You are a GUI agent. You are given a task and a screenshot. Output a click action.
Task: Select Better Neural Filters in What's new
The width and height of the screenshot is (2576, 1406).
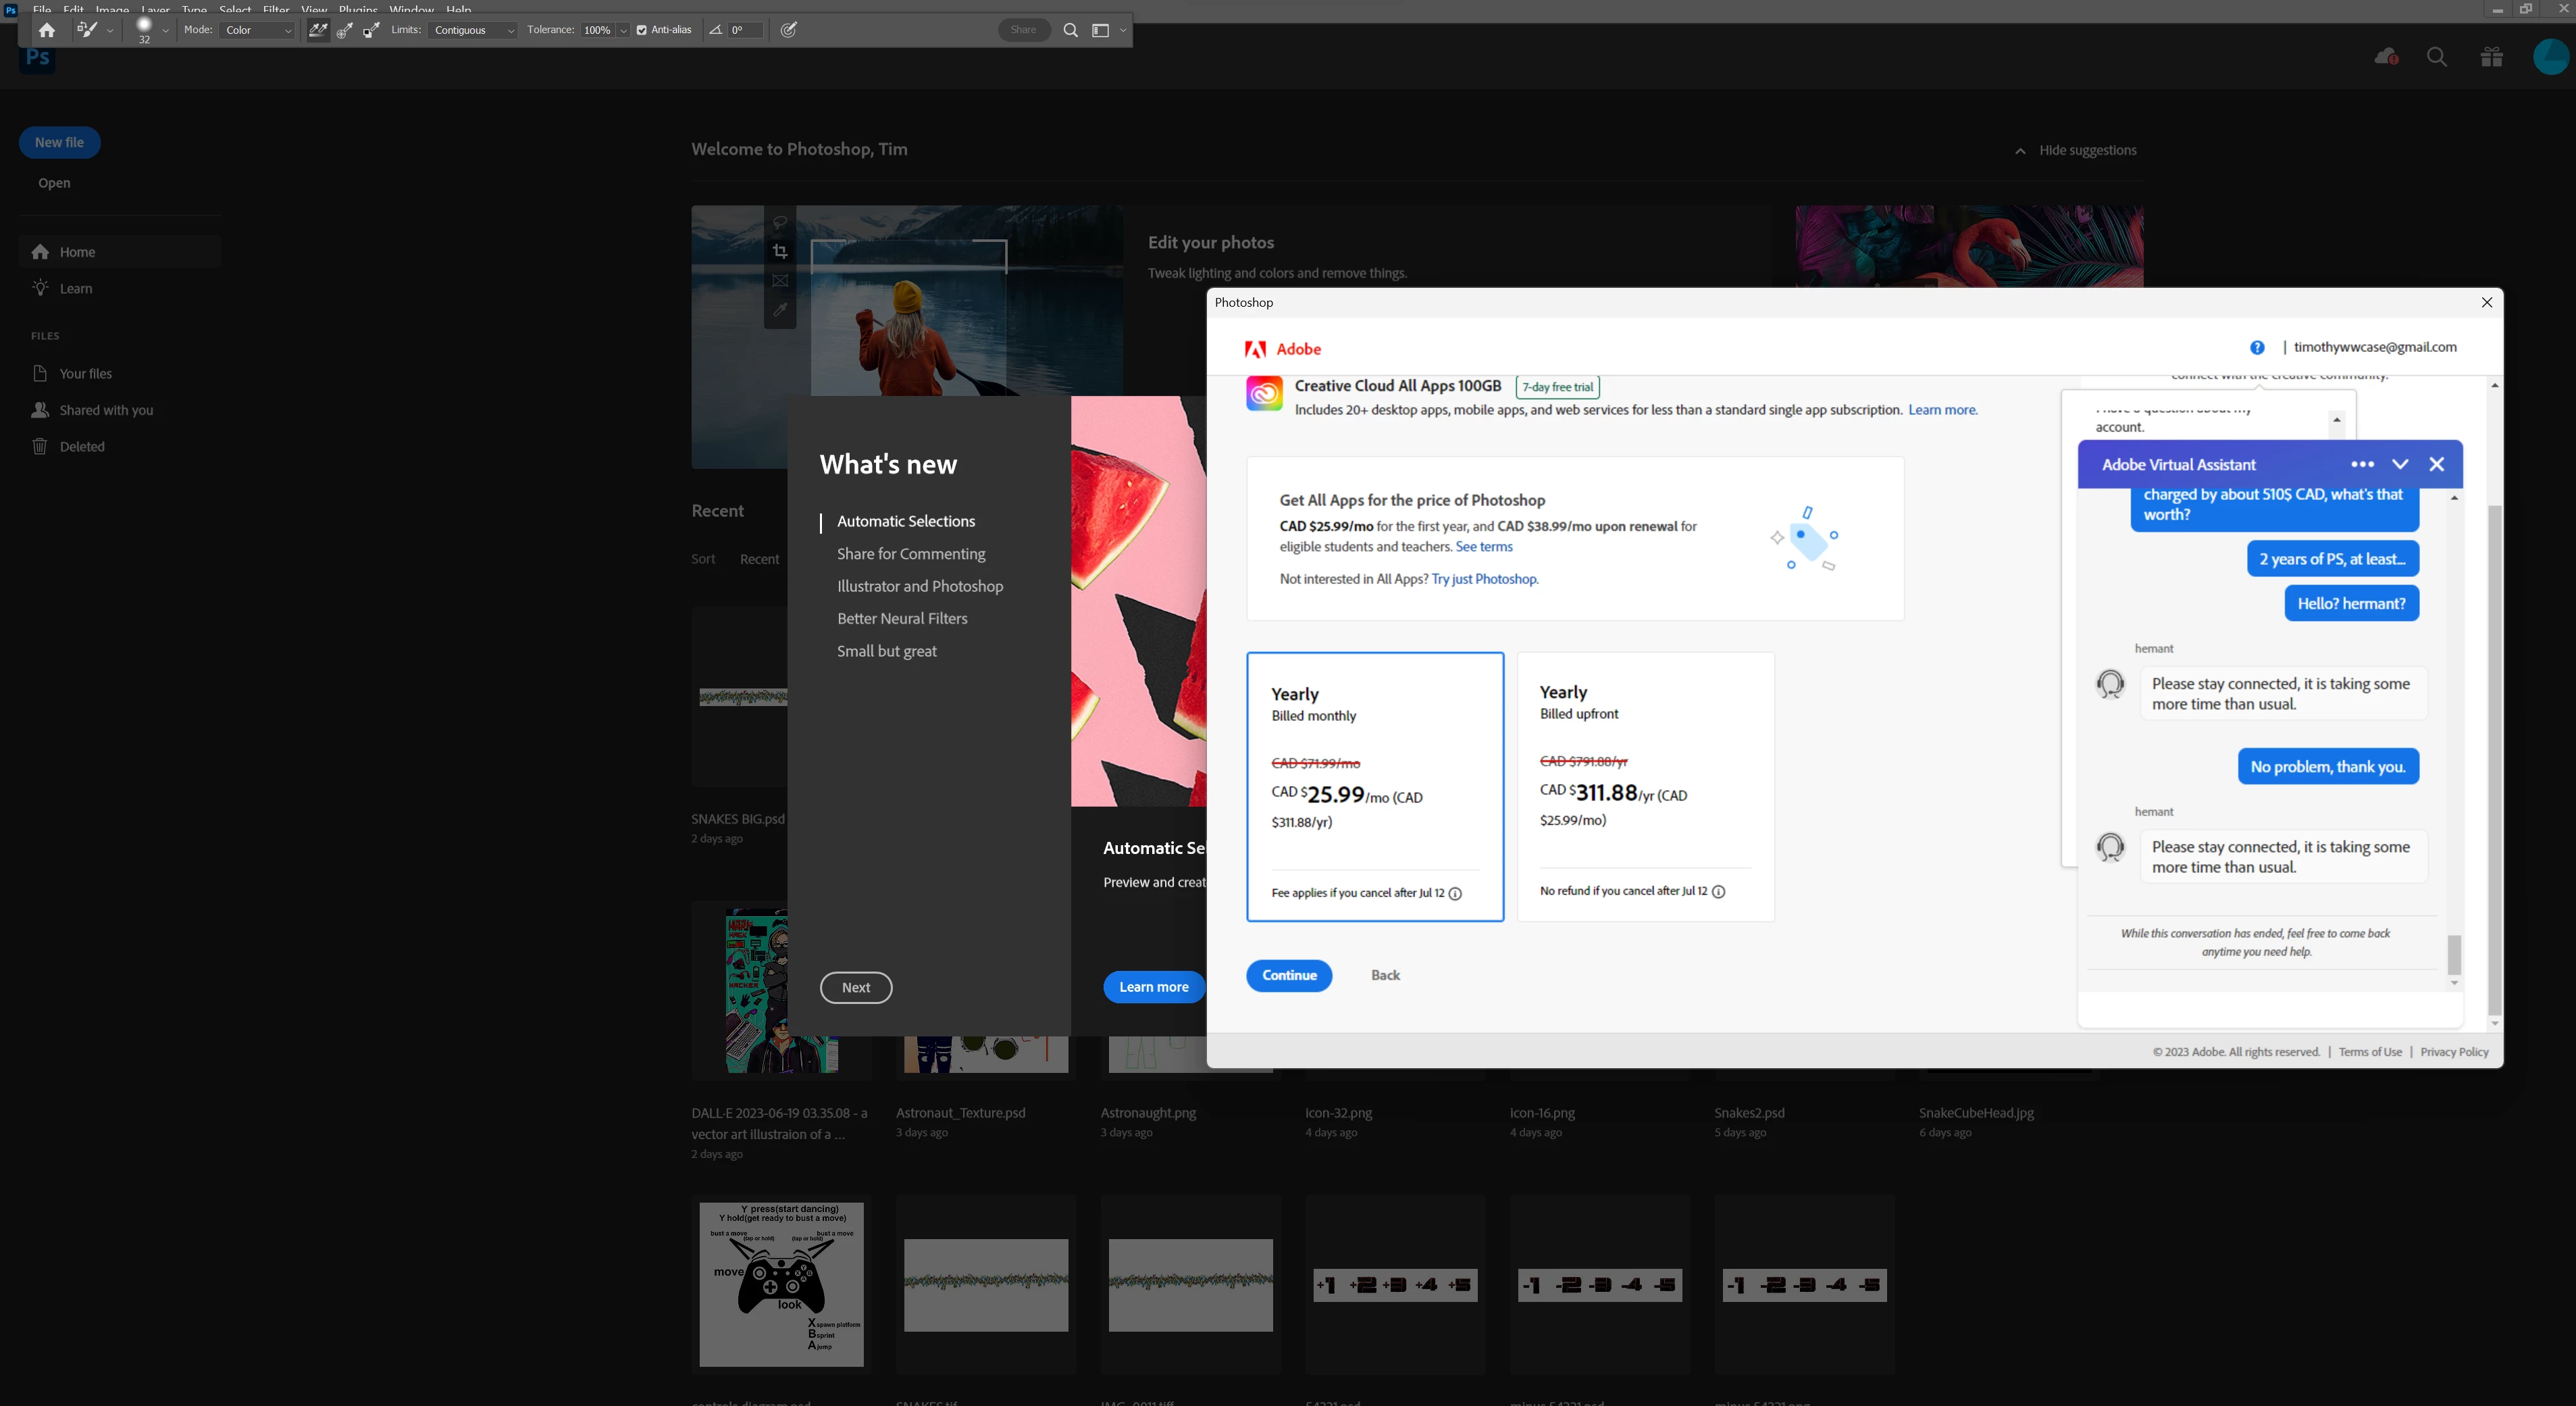pos(902,618)
